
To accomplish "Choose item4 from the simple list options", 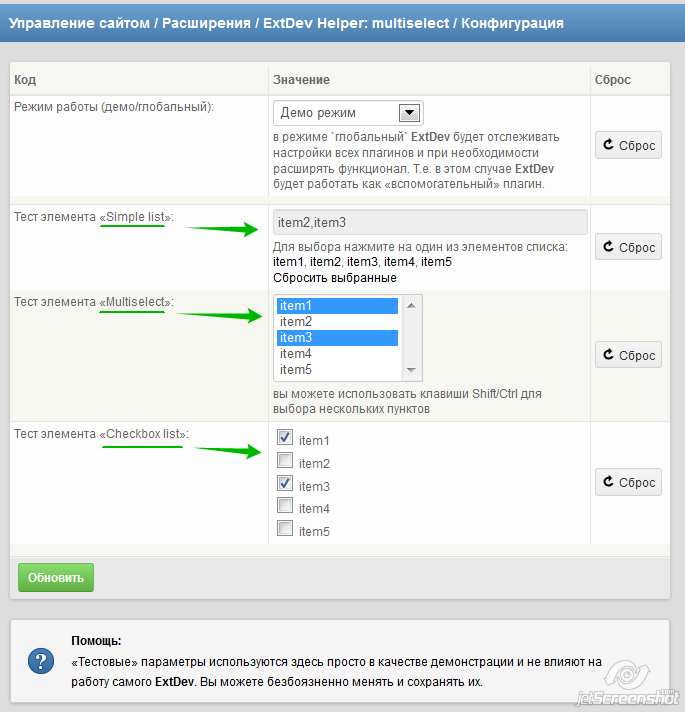I will (x=399, y=262).
